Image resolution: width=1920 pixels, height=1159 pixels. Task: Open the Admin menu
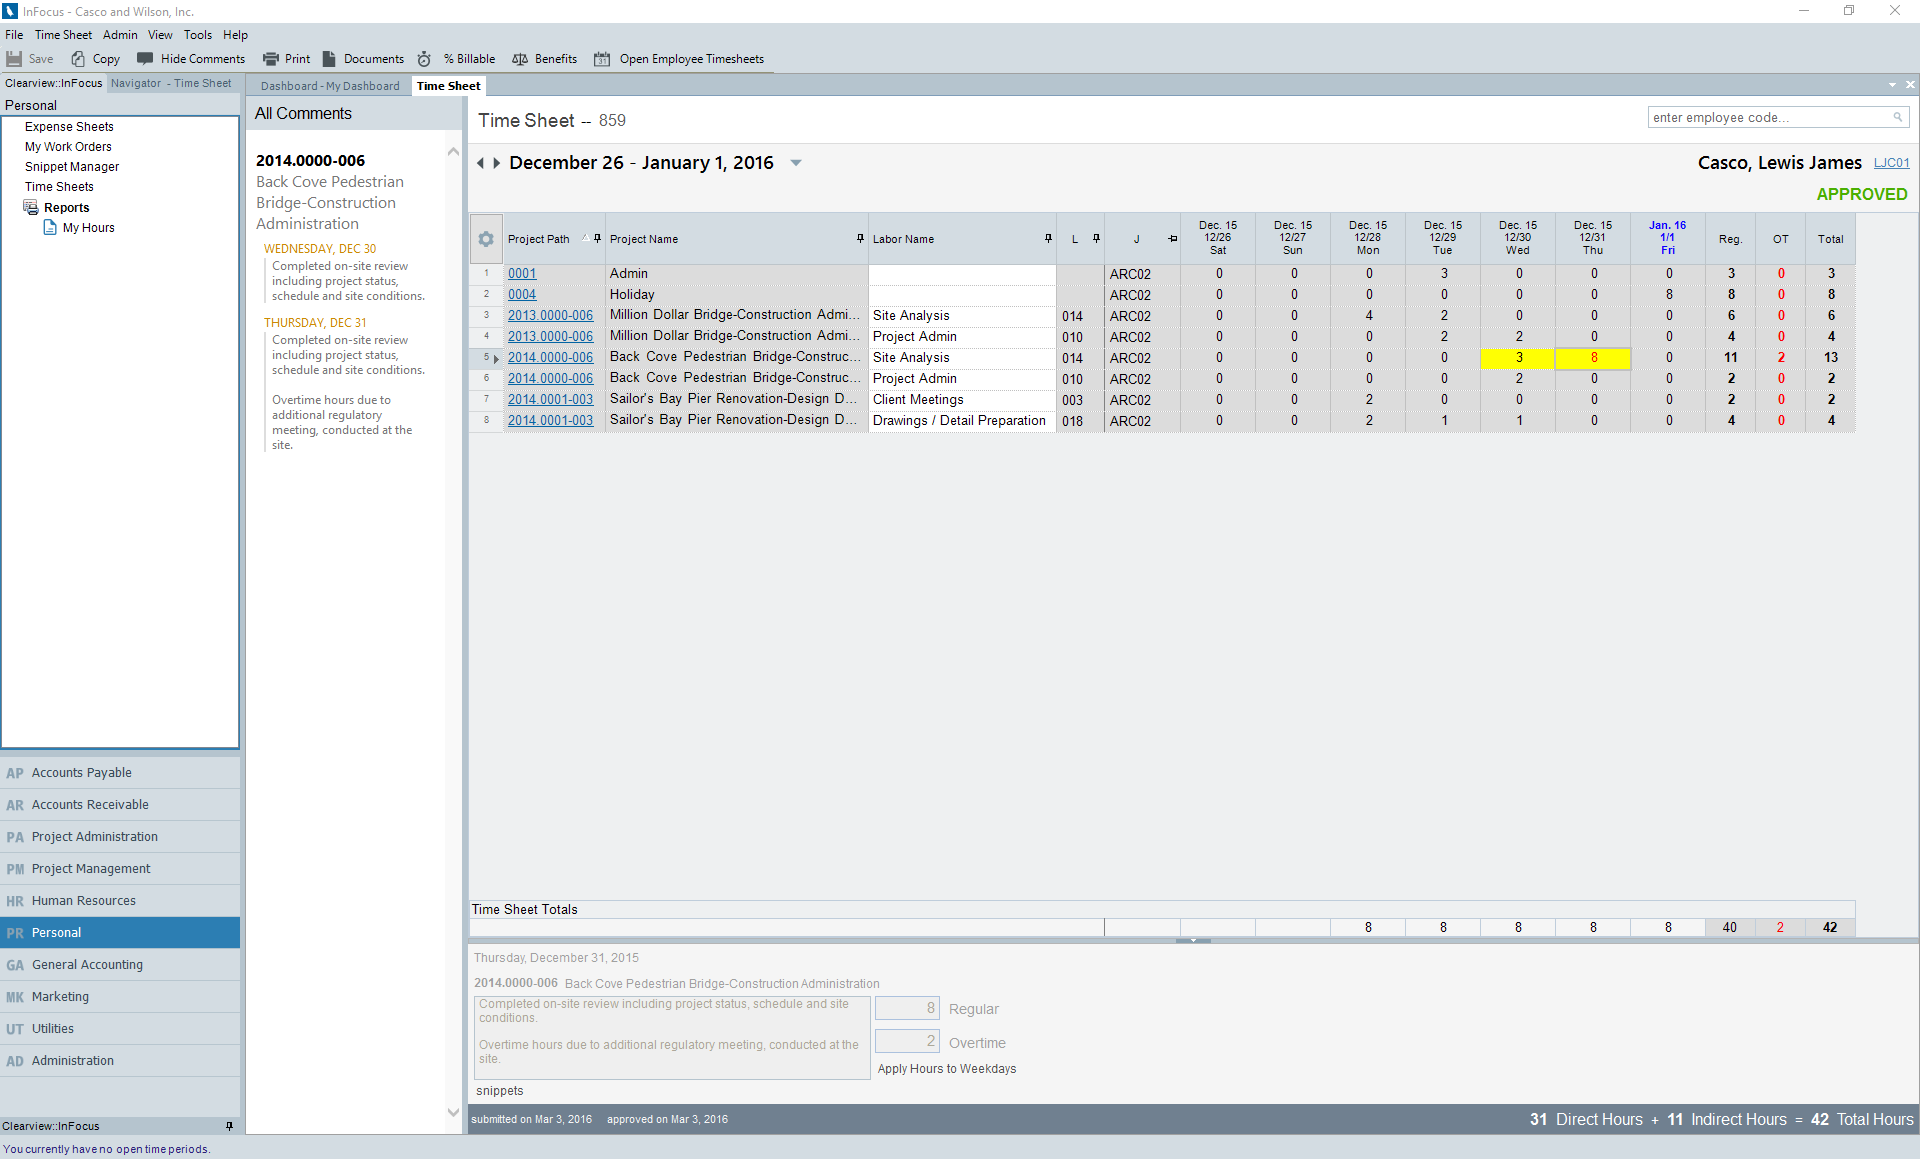point(120,35)
